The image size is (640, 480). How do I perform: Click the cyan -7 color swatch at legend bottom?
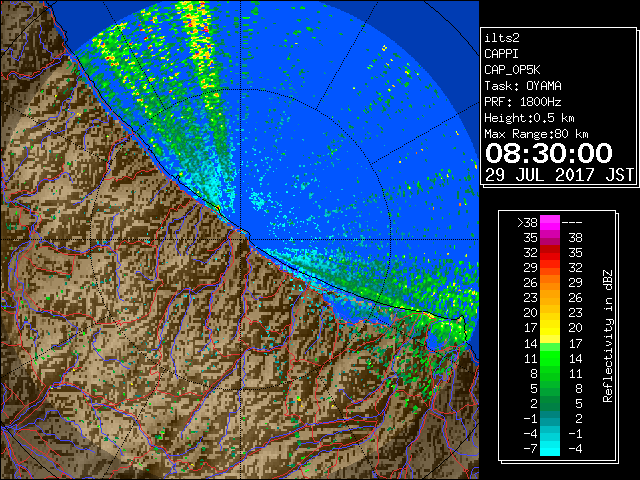(550, 448)
